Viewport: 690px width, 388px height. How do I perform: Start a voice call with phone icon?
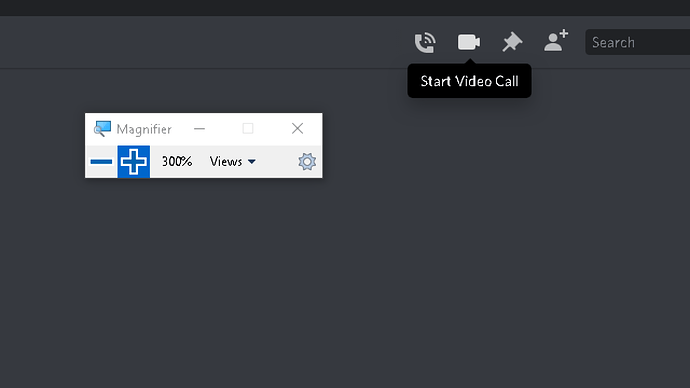click(x=425, y=42)
